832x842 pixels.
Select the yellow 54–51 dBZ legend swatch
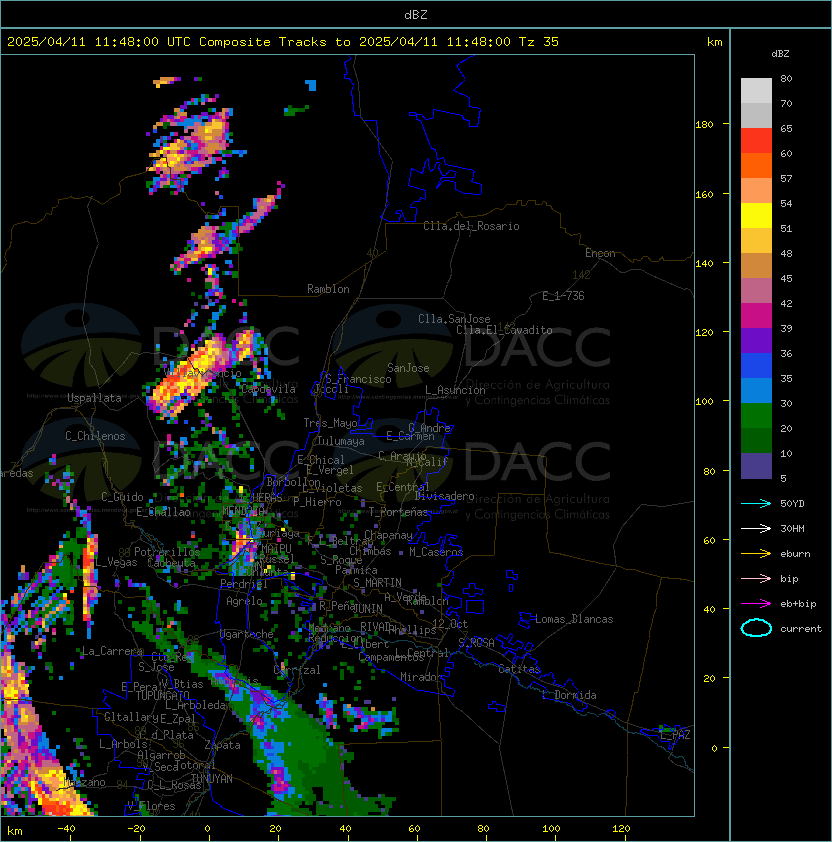(756, 216)
